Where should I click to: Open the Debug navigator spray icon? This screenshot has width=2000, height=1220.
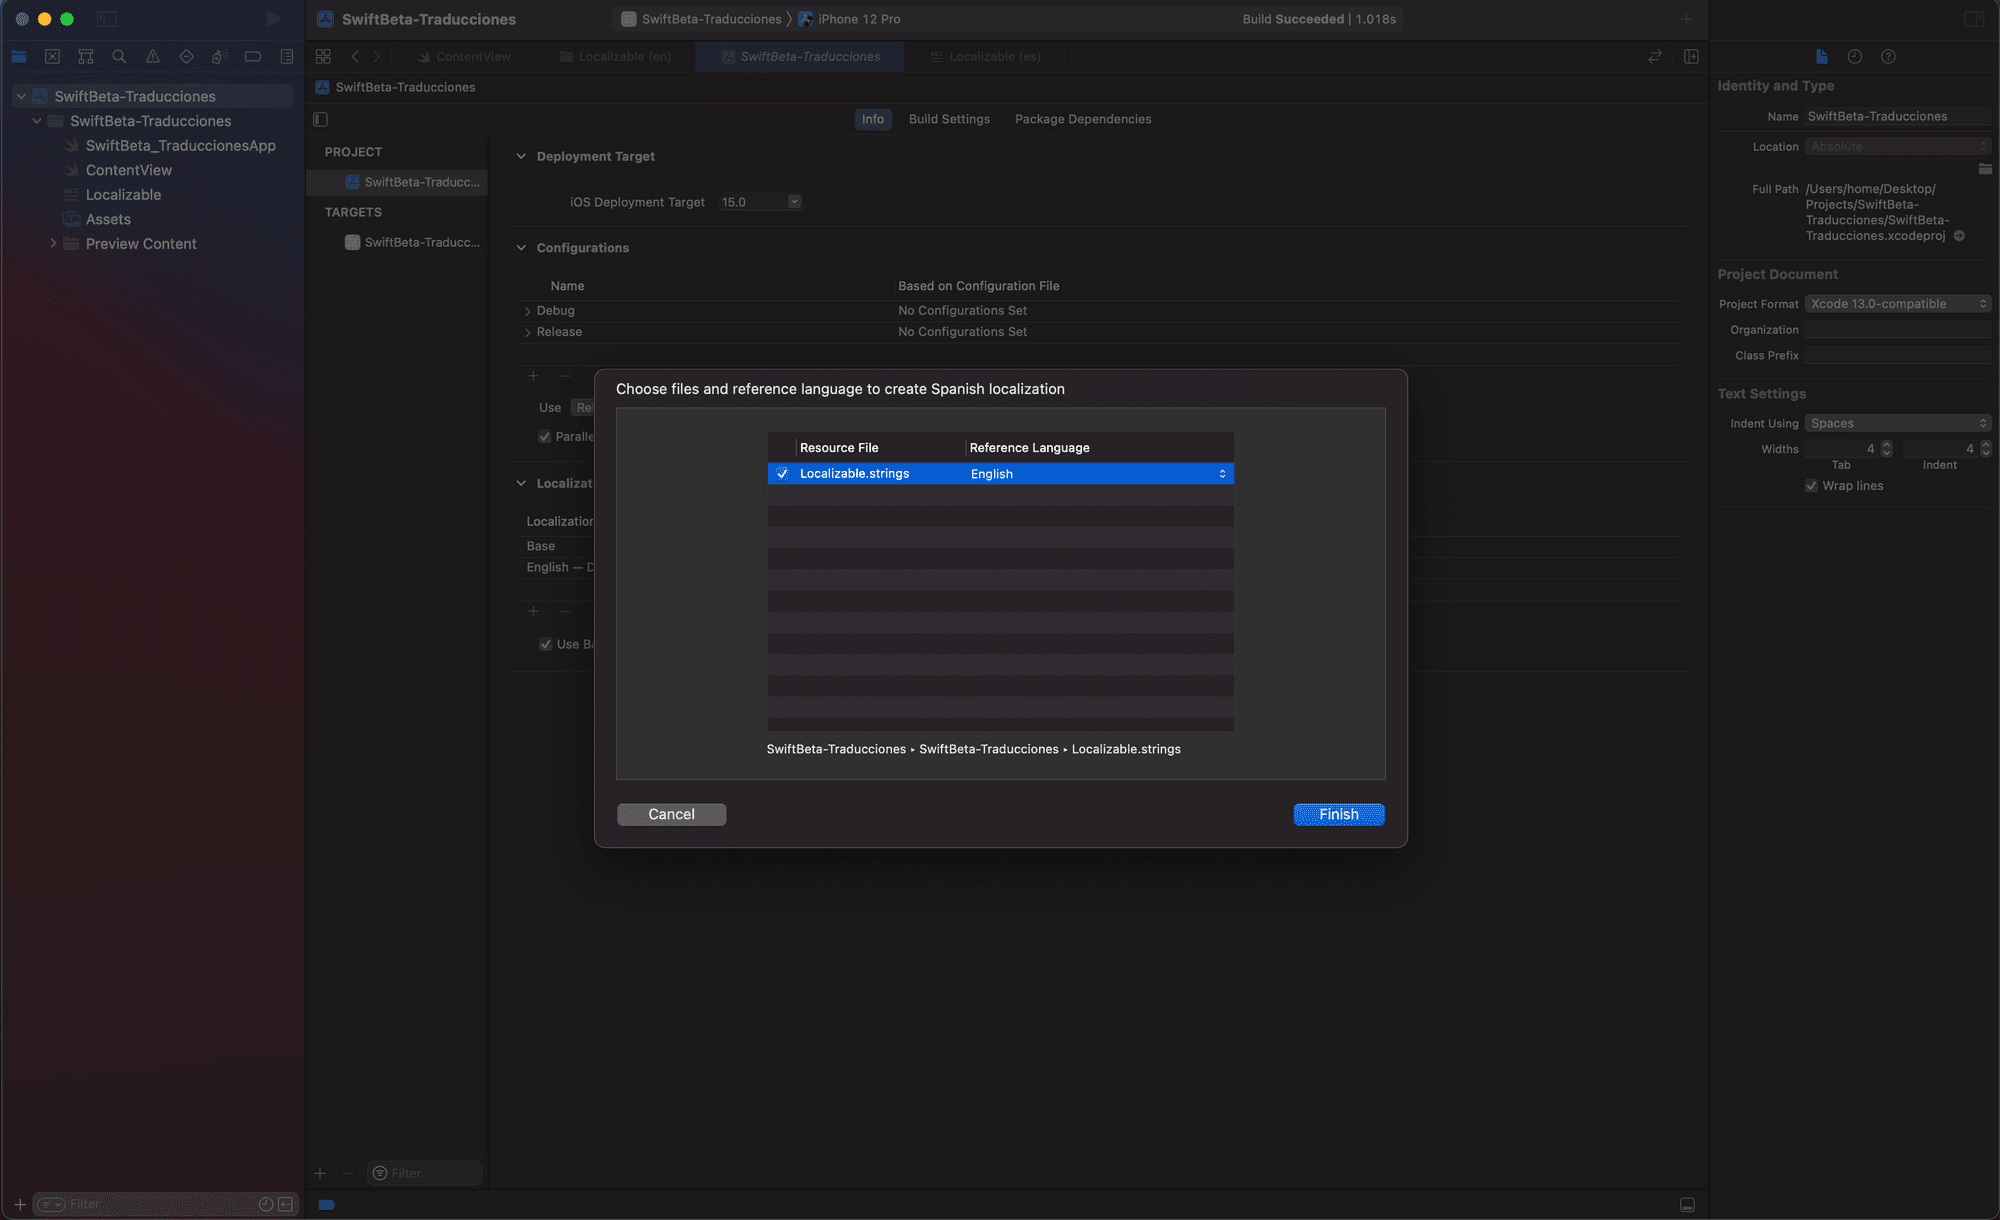pyautogui.click(x=220, y=57)
